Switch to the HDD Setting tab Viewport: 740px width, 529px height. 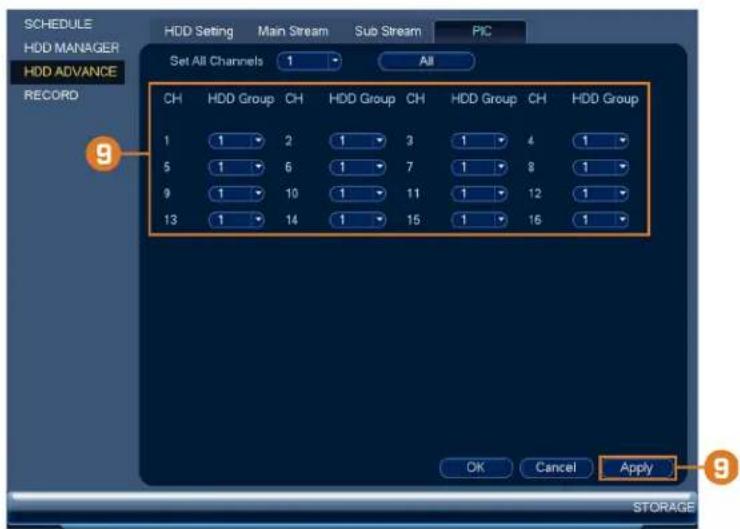click(199, 32)
